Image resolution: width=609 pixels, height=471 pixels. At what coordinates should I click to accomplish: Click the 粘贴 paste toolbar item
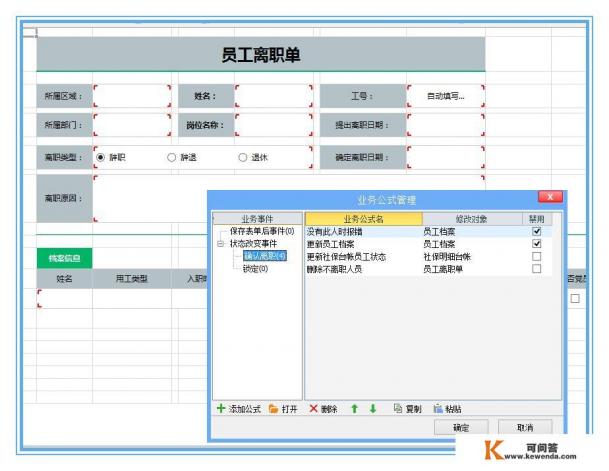click(447, 408)
